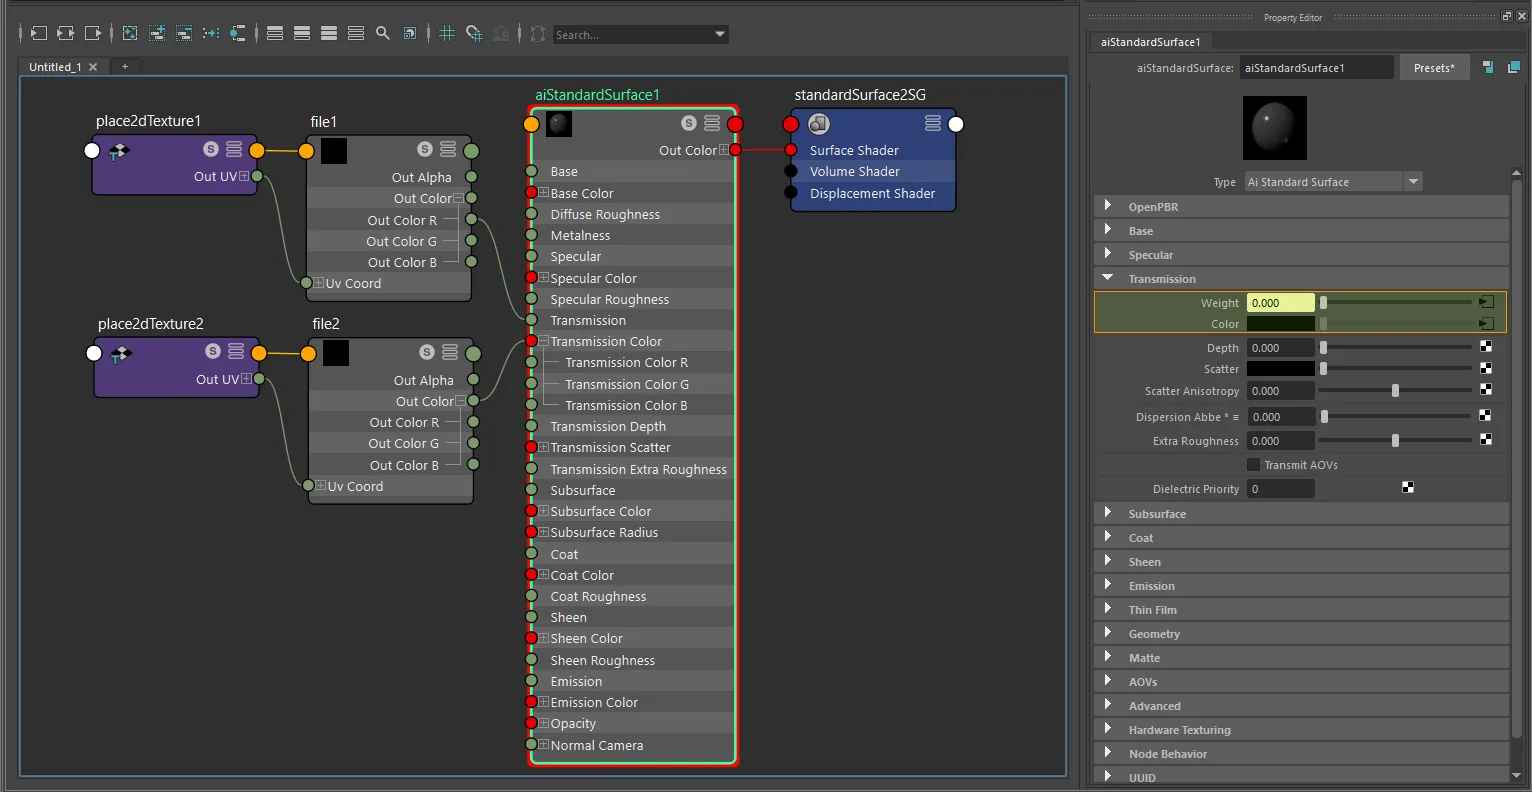The height and width of the screenshot is (792, 1532).
Task: Click the Rearrange Graph layout icon
Action: click(211, 33)
